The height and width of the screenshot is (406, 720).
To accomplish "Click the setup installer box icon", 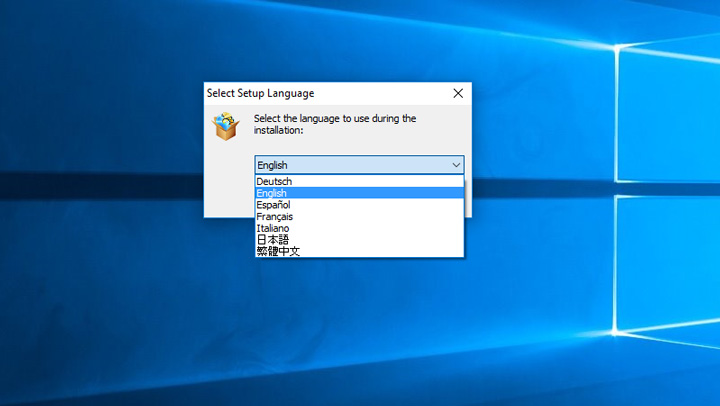I will click(225, 126).
